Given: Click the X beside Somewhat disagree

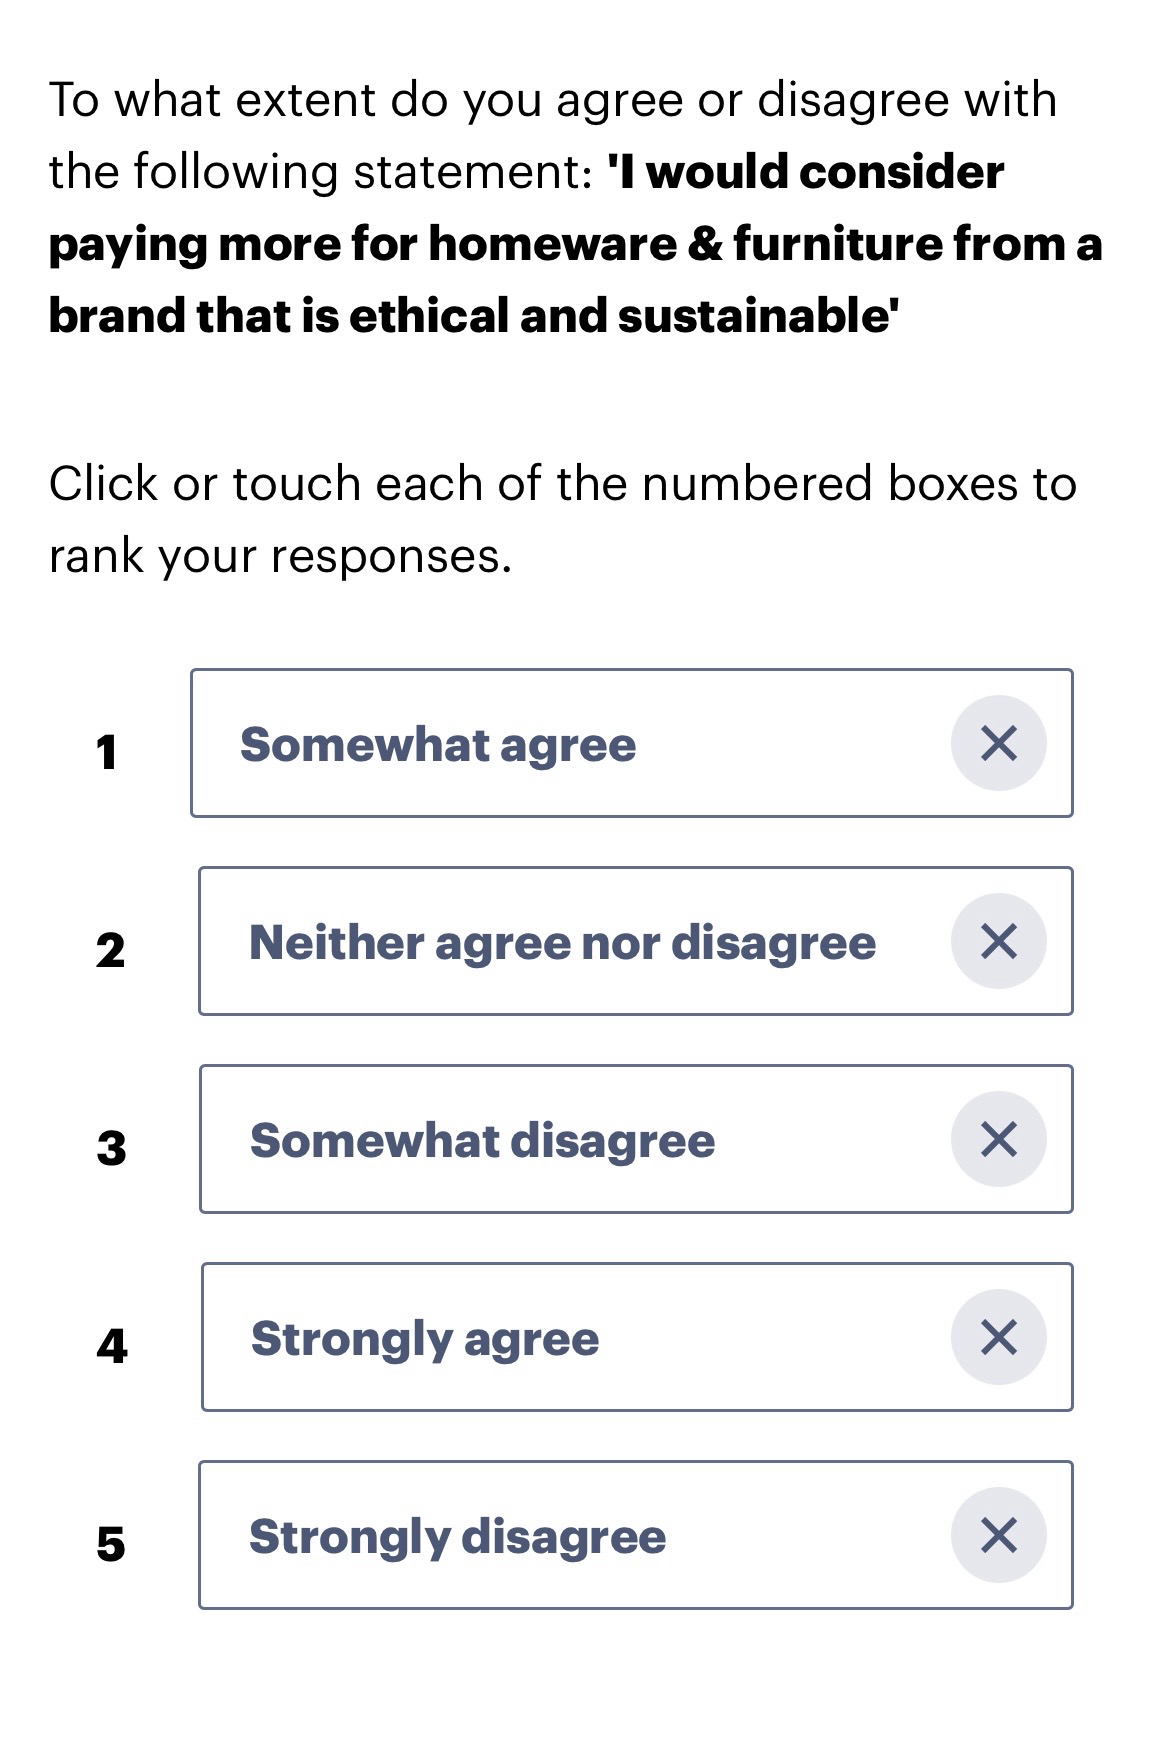Looking at the screenshot, I should coord(998,1139).
